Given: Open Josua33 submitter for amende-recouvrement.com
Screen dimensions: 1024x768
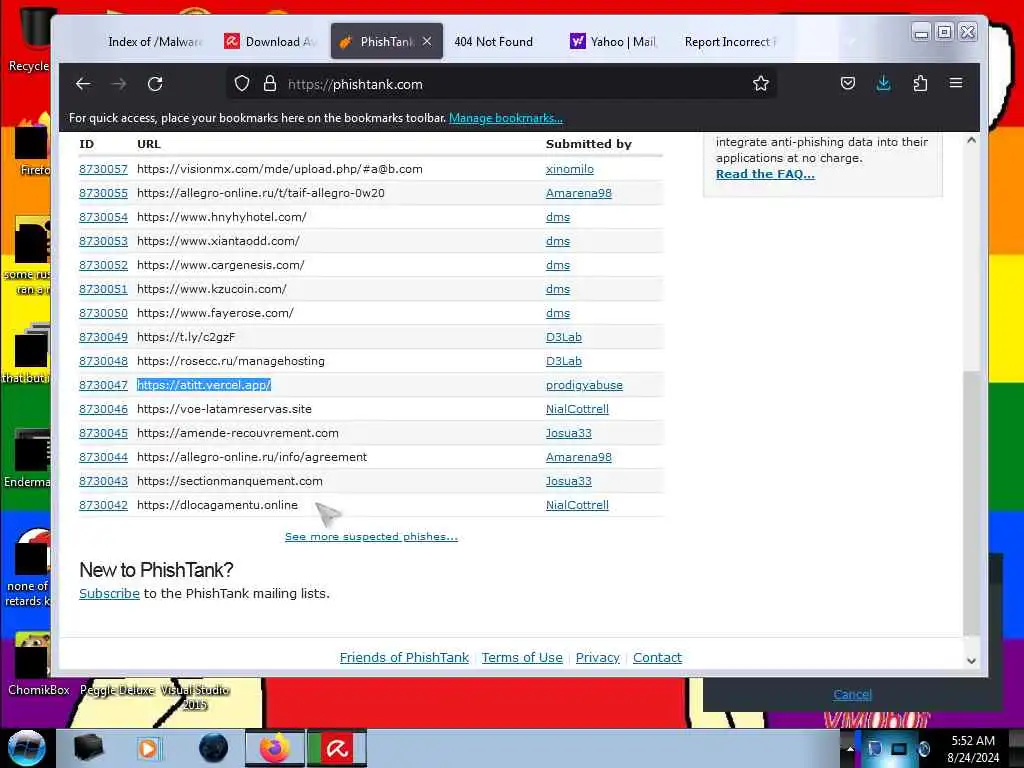Looking at the screenshot, I should pyautogui.click(x=568, y=433).
